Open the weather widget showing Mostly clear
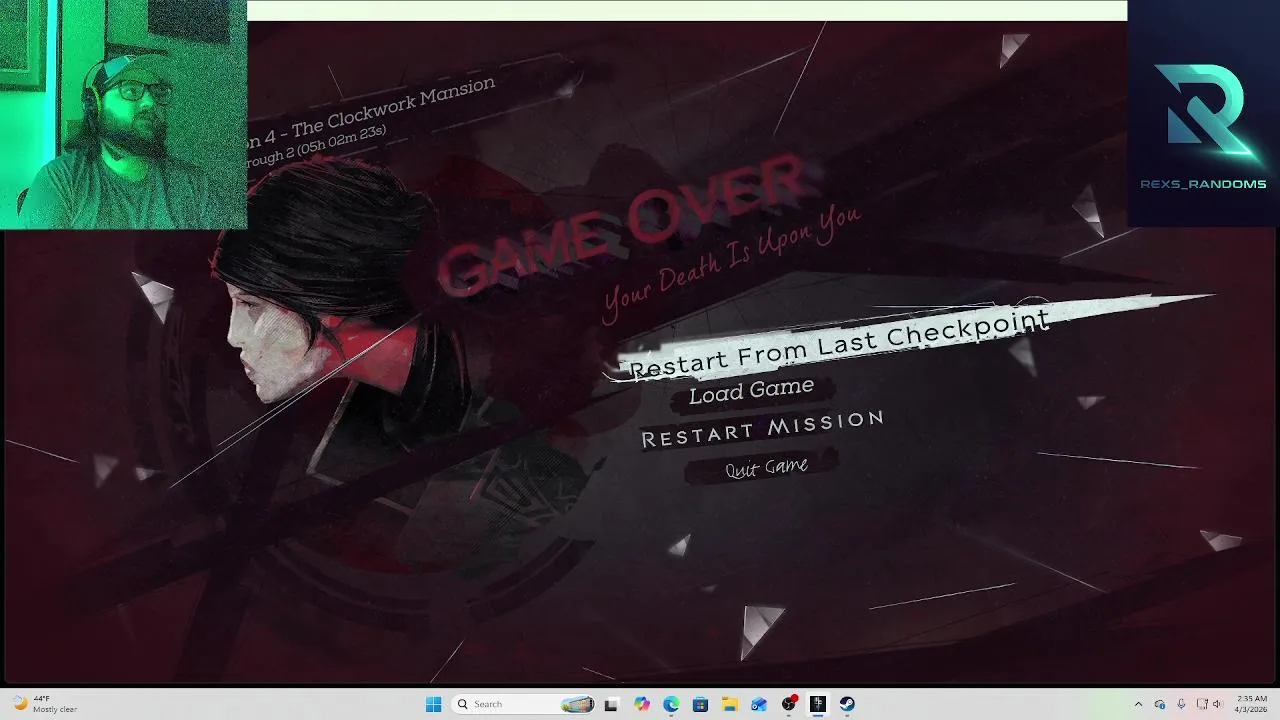 pyautogui.click(x=44, y=704)
